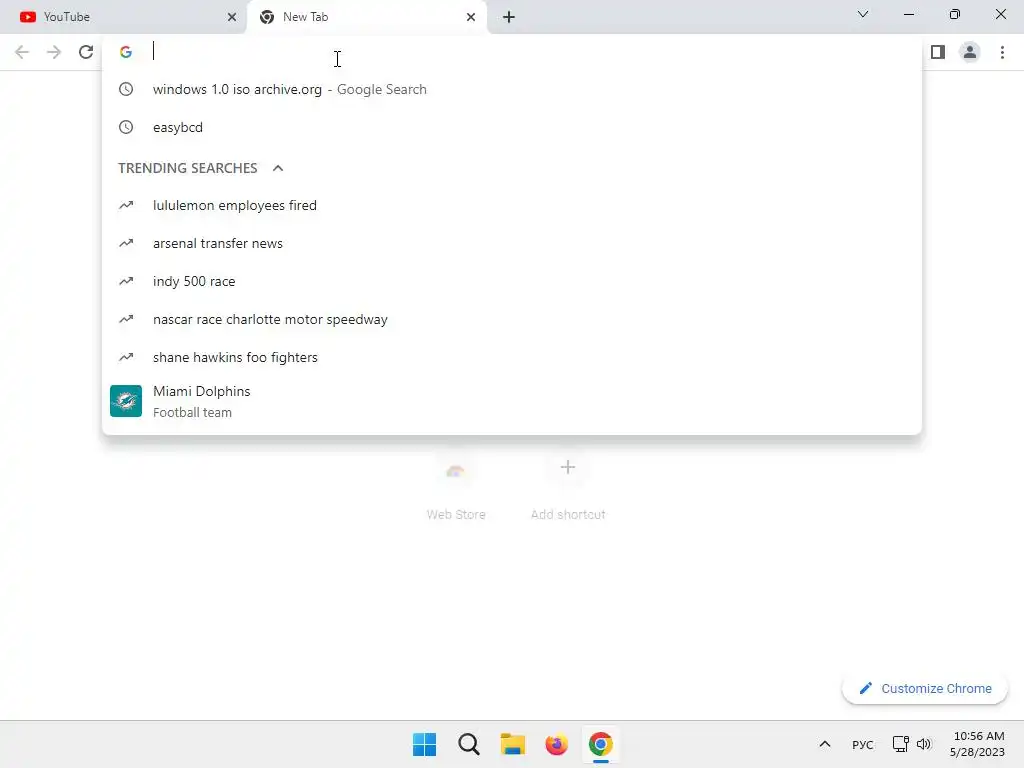This screenshot has height=768, width=1024.
Task: Open the Windows Start menu
Action: click(x=424, y=744)
